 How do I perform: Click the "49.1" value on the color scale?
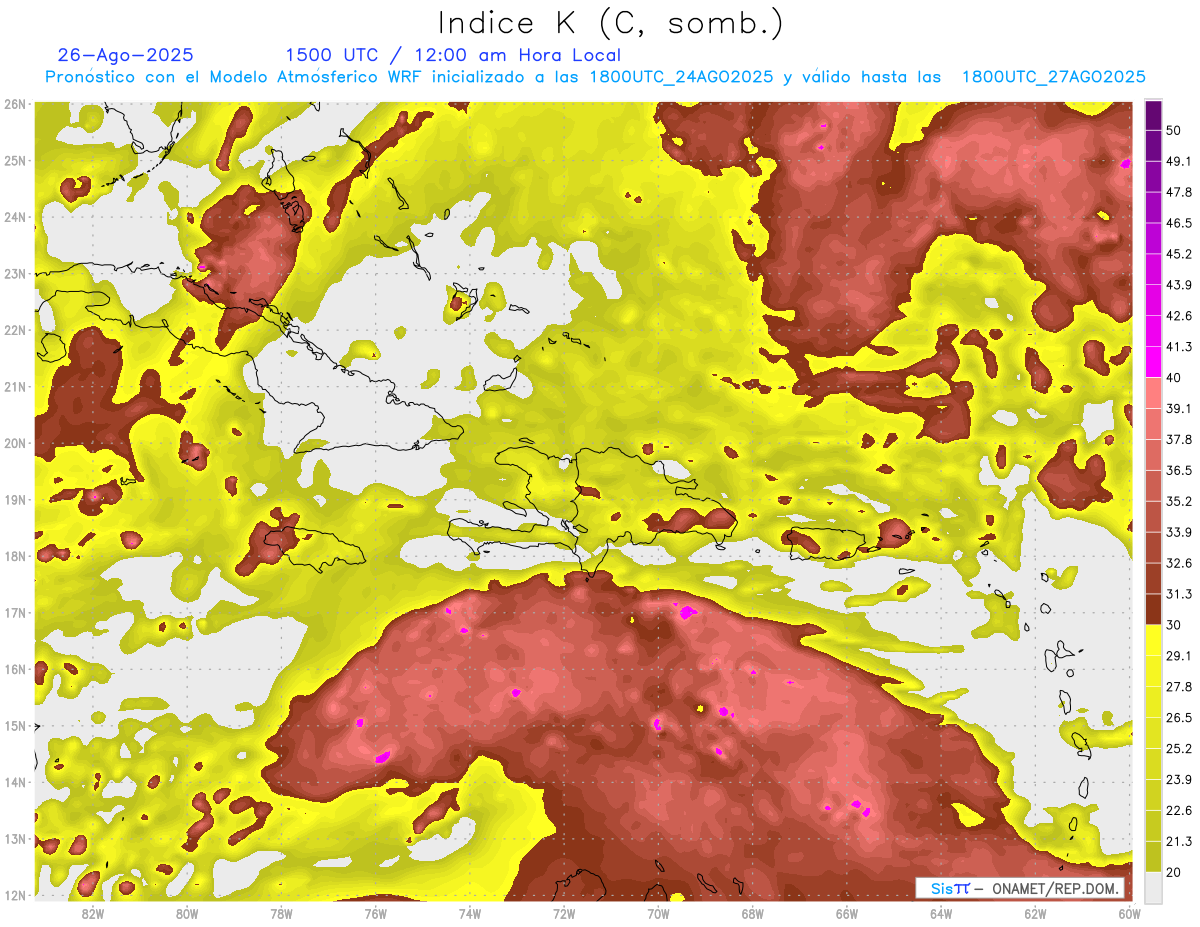click(1178, 161)
